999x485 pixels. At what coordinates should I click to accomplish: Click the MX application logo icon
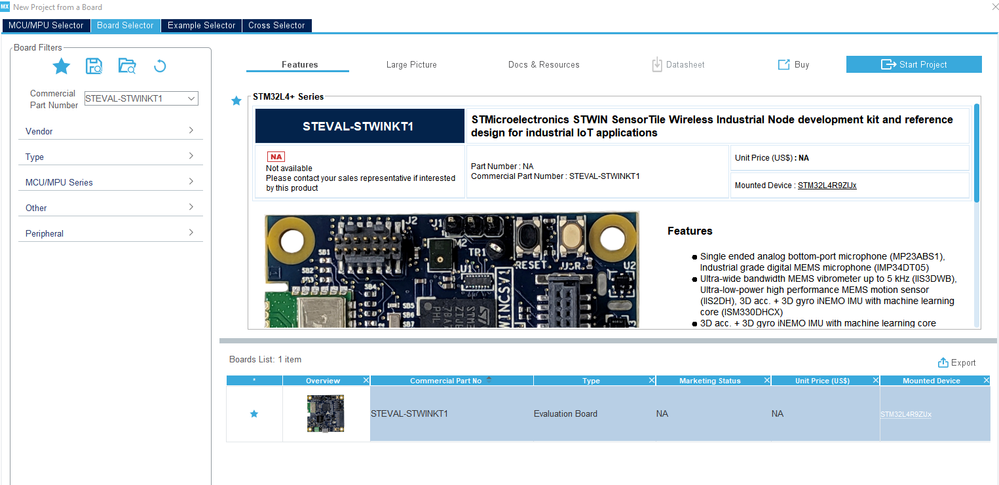[x=5, y=6]
